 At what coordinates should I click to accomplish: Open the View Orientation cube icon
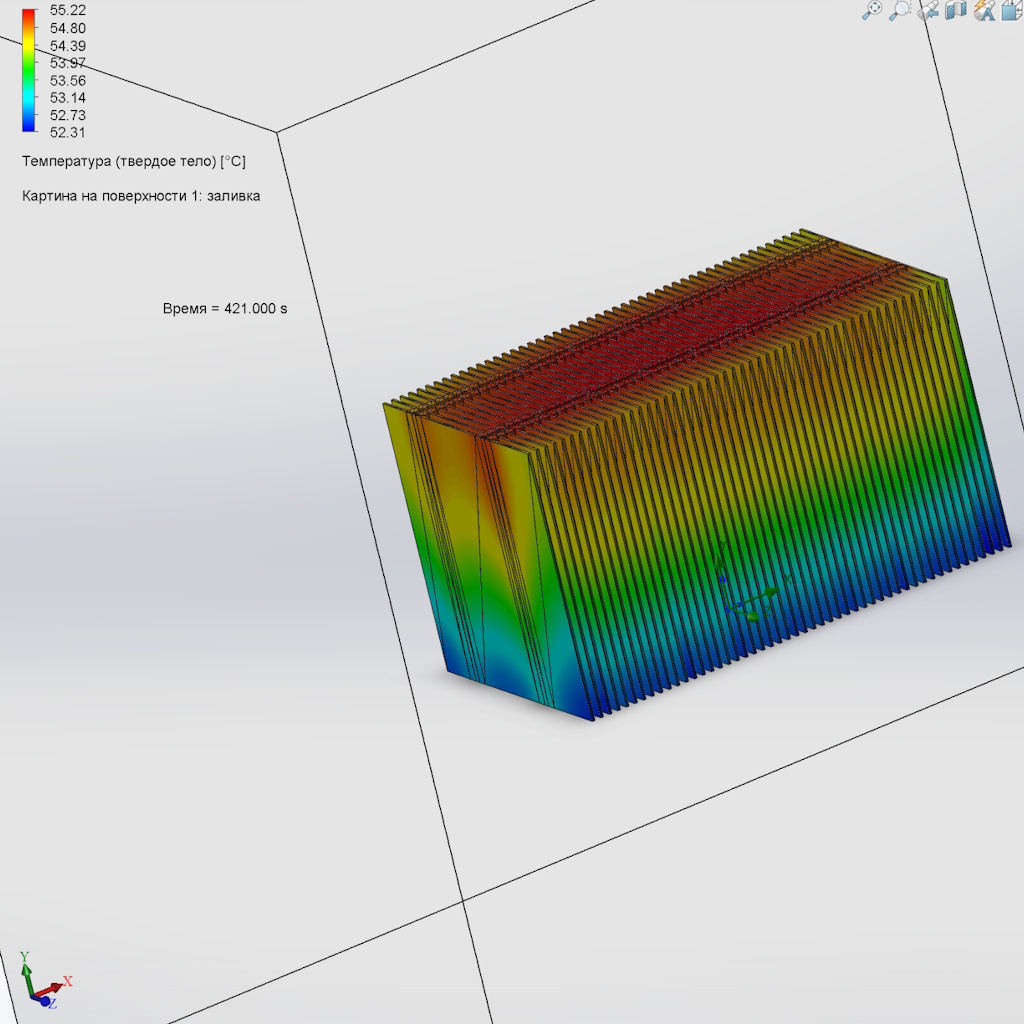pos(1011,10)
